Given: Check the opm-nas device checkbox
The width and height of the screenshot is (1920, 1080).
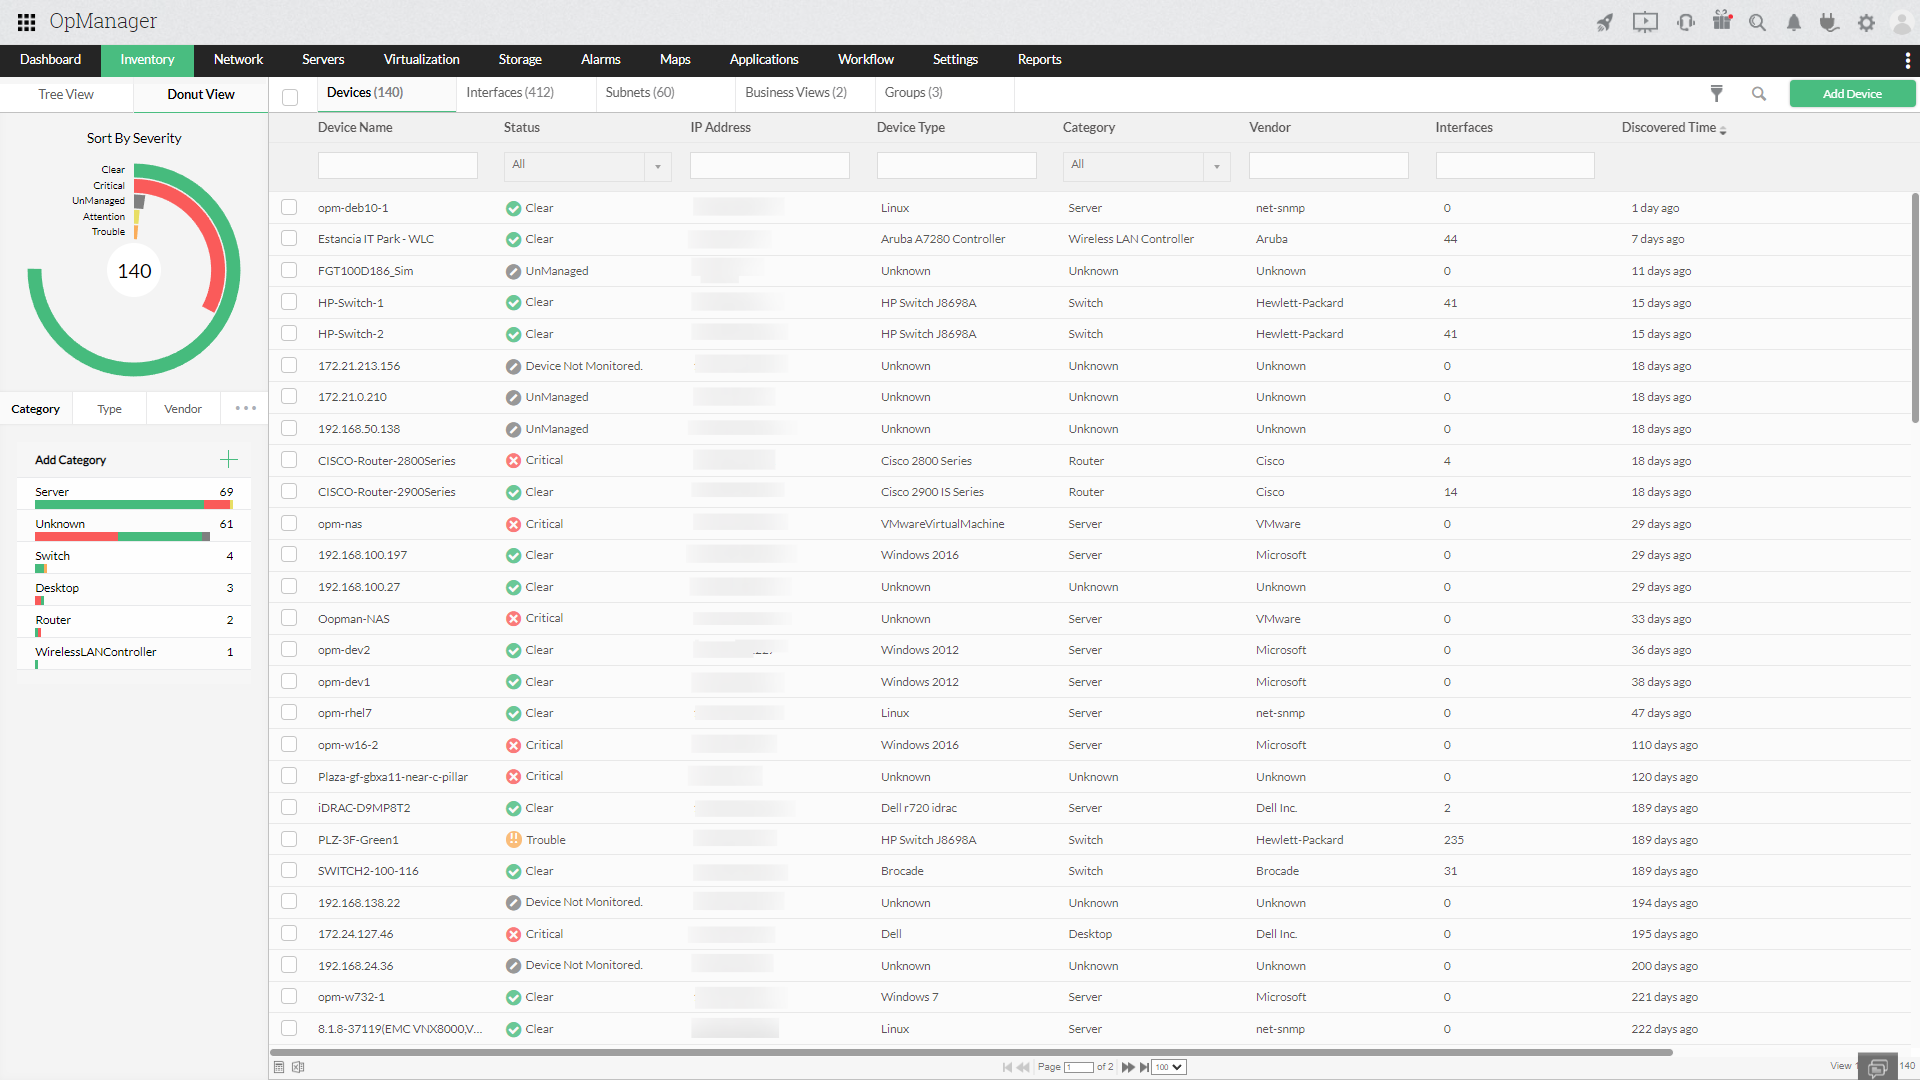Looking at the screenshot, I should (x=289, y=524).
